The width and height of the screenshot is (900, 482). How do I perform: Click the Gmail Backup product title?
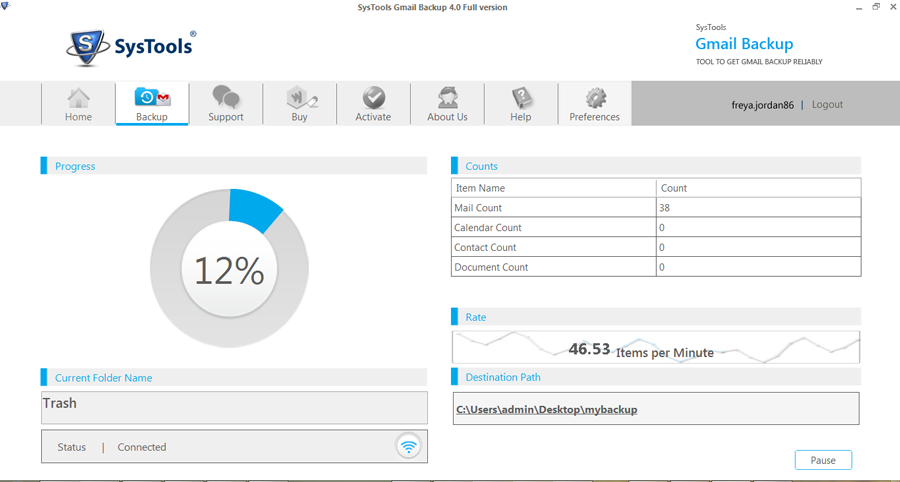(x=744, y=44)
